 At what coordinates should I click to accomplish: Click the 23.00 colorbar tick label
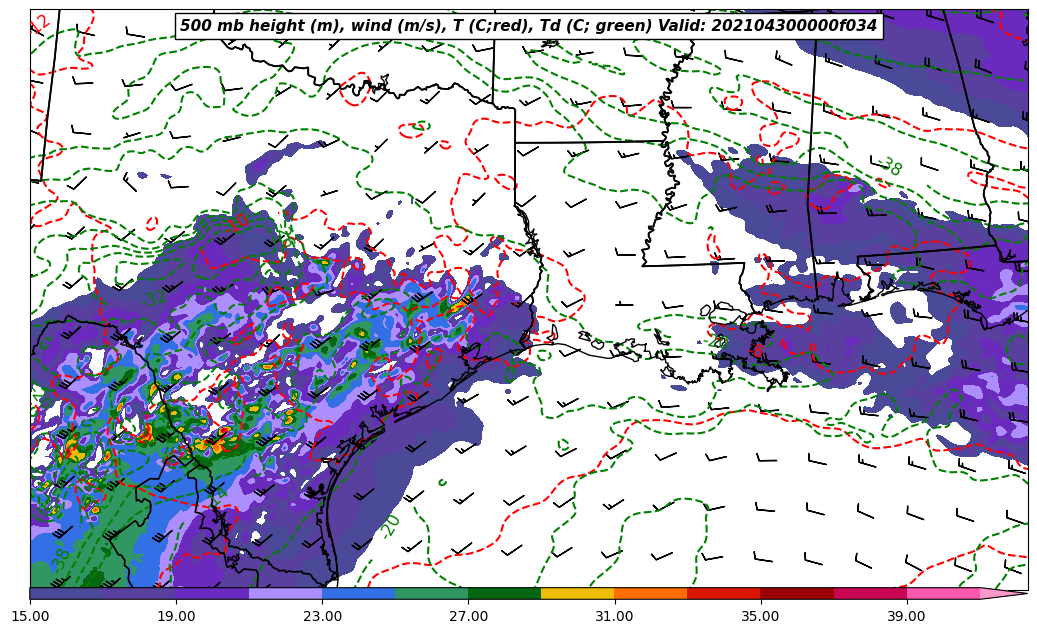[x=322, y=616]
